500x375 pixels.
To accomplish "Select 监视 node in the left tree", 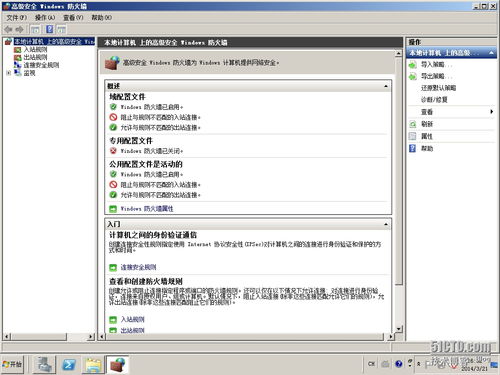I will coord(29,73).
